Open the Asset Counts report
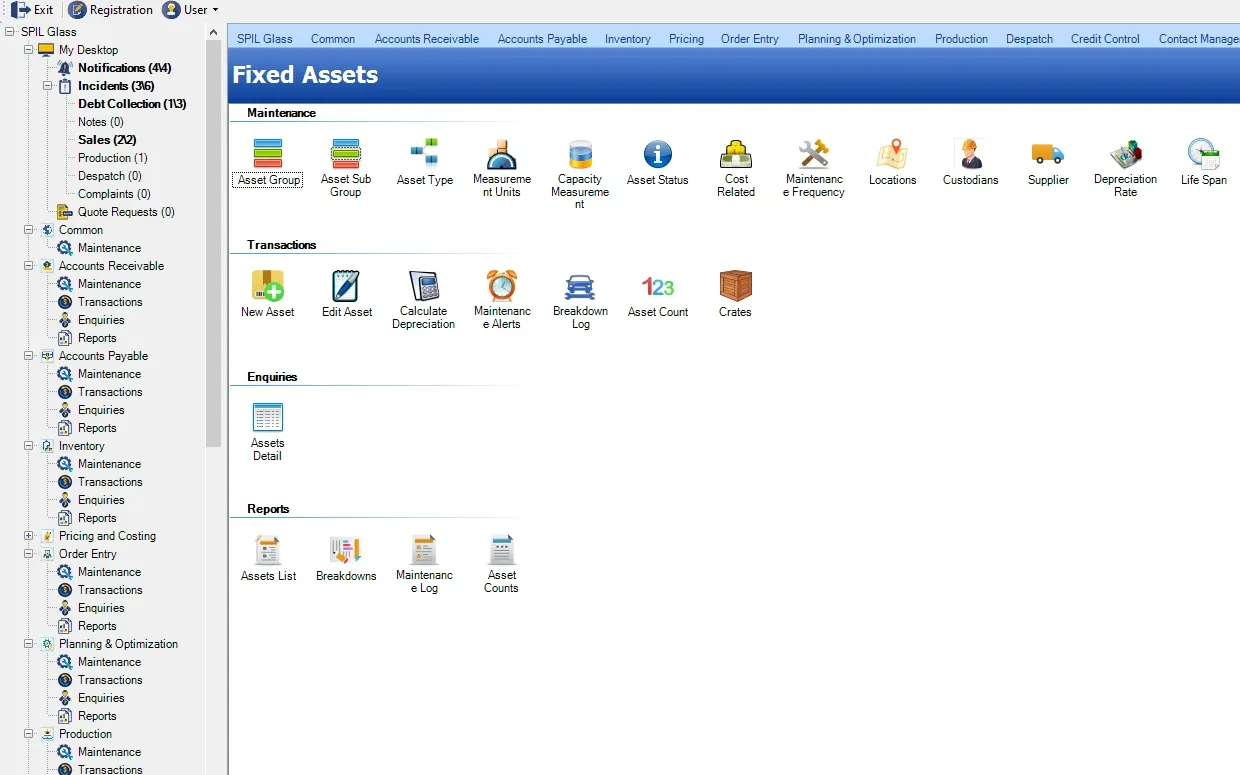The width and height of the screenshot is (1240, 775). 502,550
